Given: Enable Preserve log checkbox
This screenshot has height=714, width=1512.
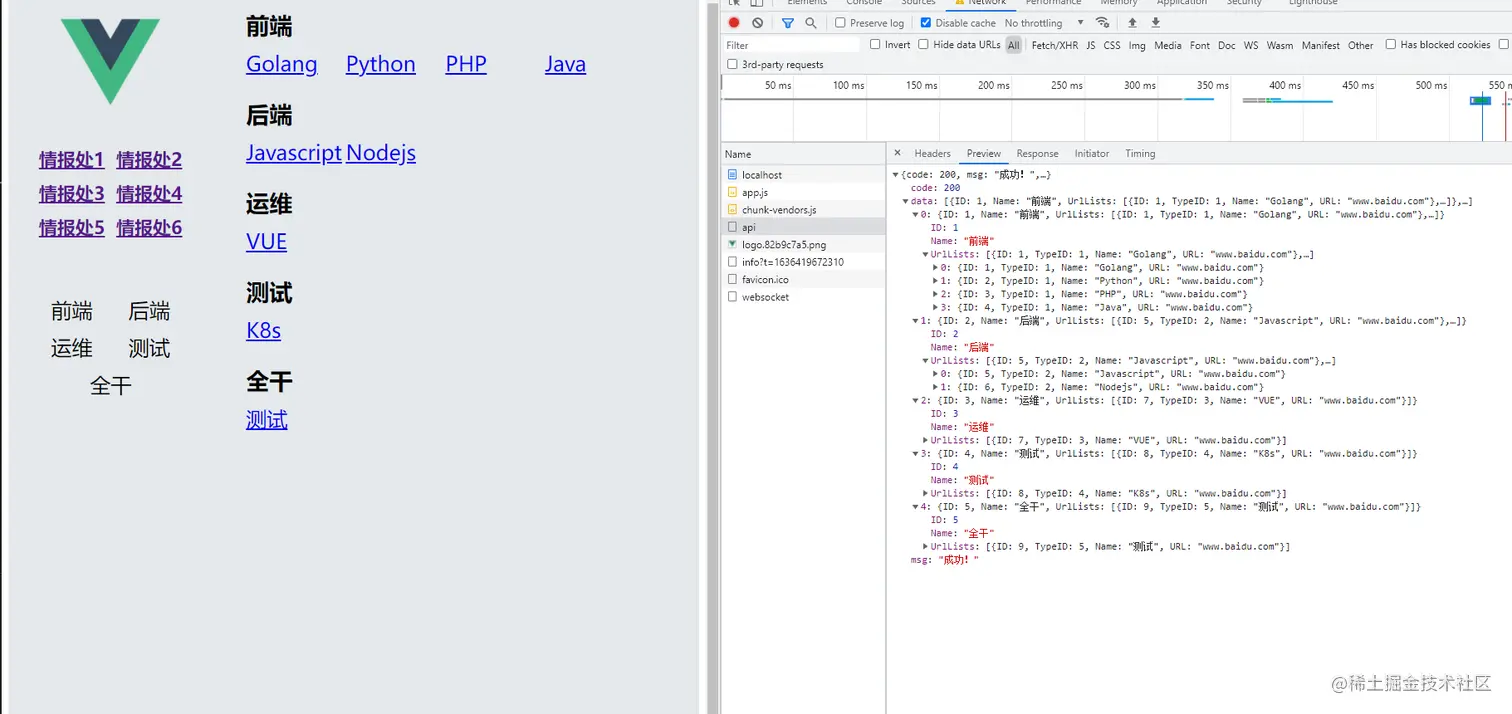Looking at the screenshot, I should coord(840,23).
